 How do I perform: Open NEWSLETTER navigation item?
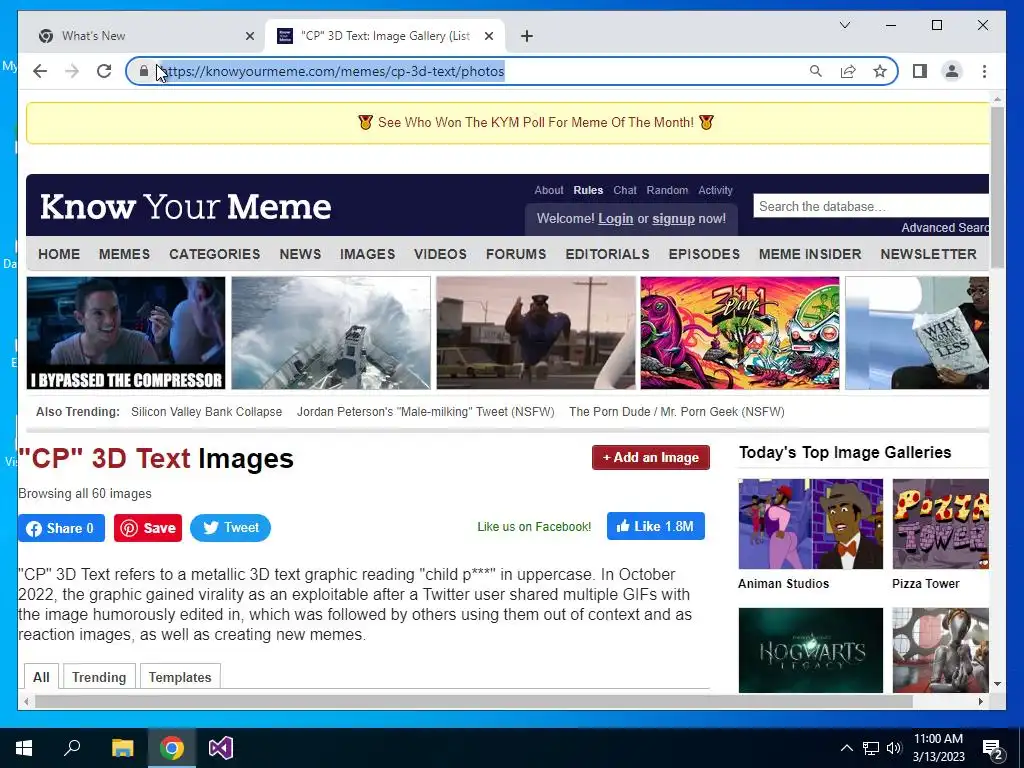tap(929, 254)
